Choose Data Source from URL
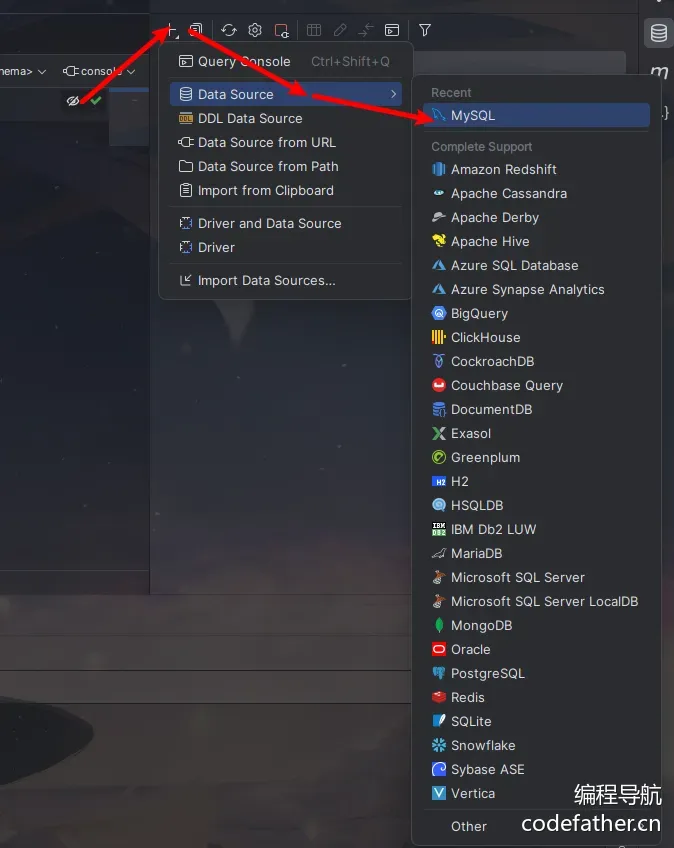This screenshot has height=848, width=674. tap(266, 142)
